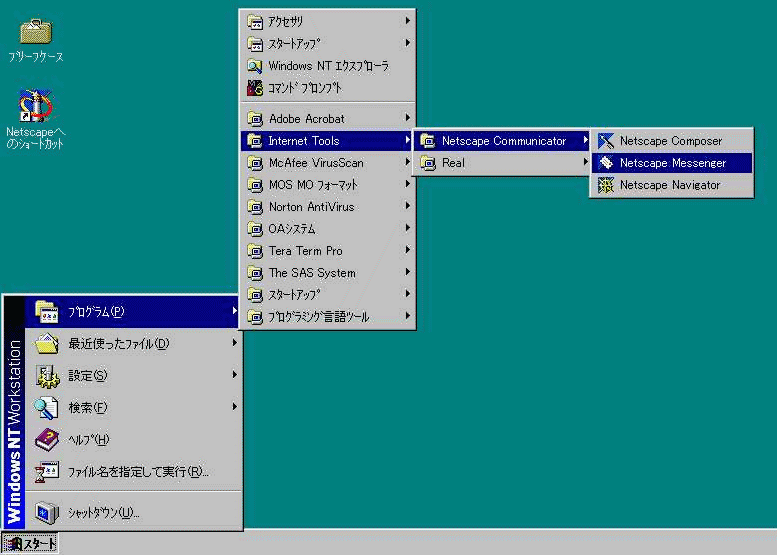This screenshot has height=555, width=777.
Task: Click the 検索(F) magnifying glass icon
Action: (x=47, y=408)
